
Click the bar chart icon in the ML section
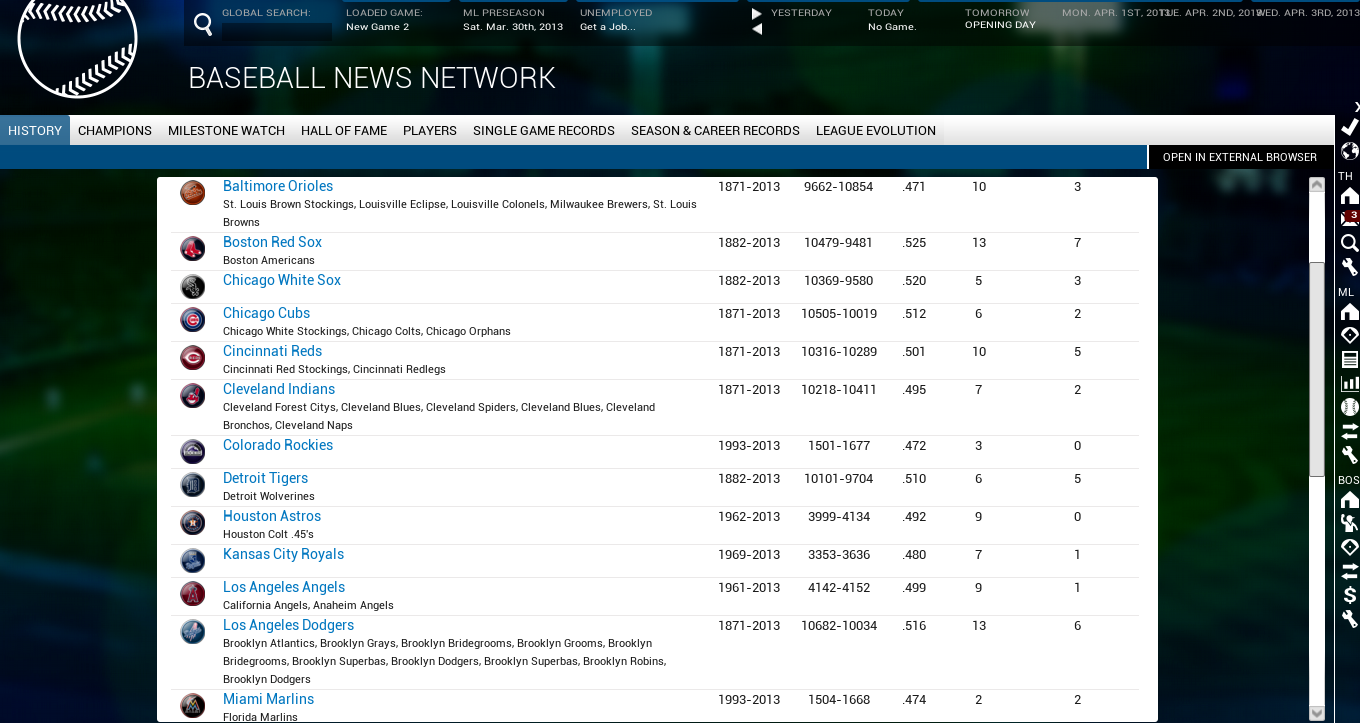click(1349, 383)
